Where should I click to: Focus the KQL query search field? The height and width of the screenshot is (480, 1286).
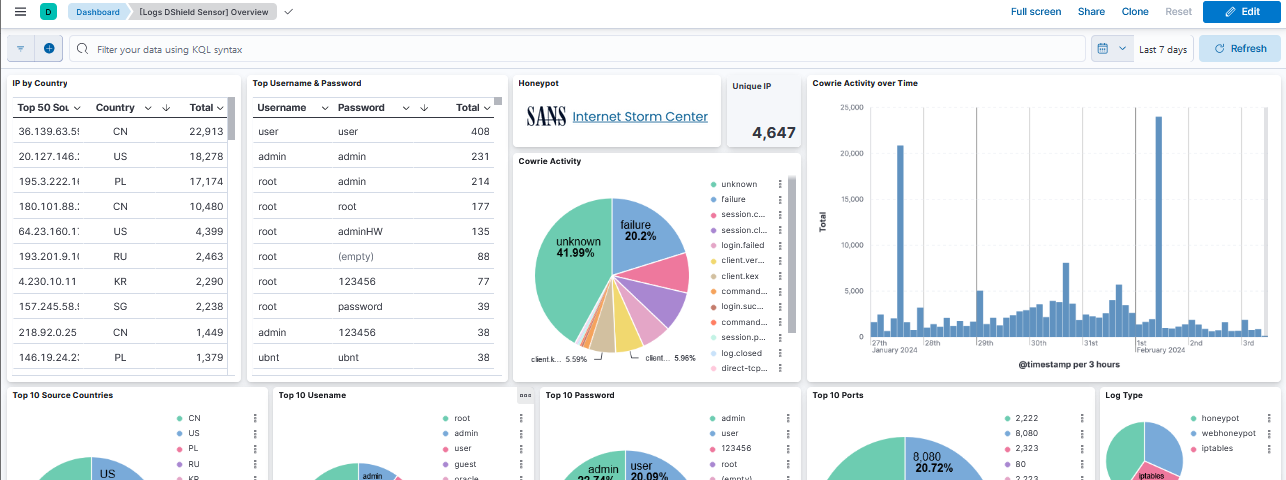click(x=577, y=49)
